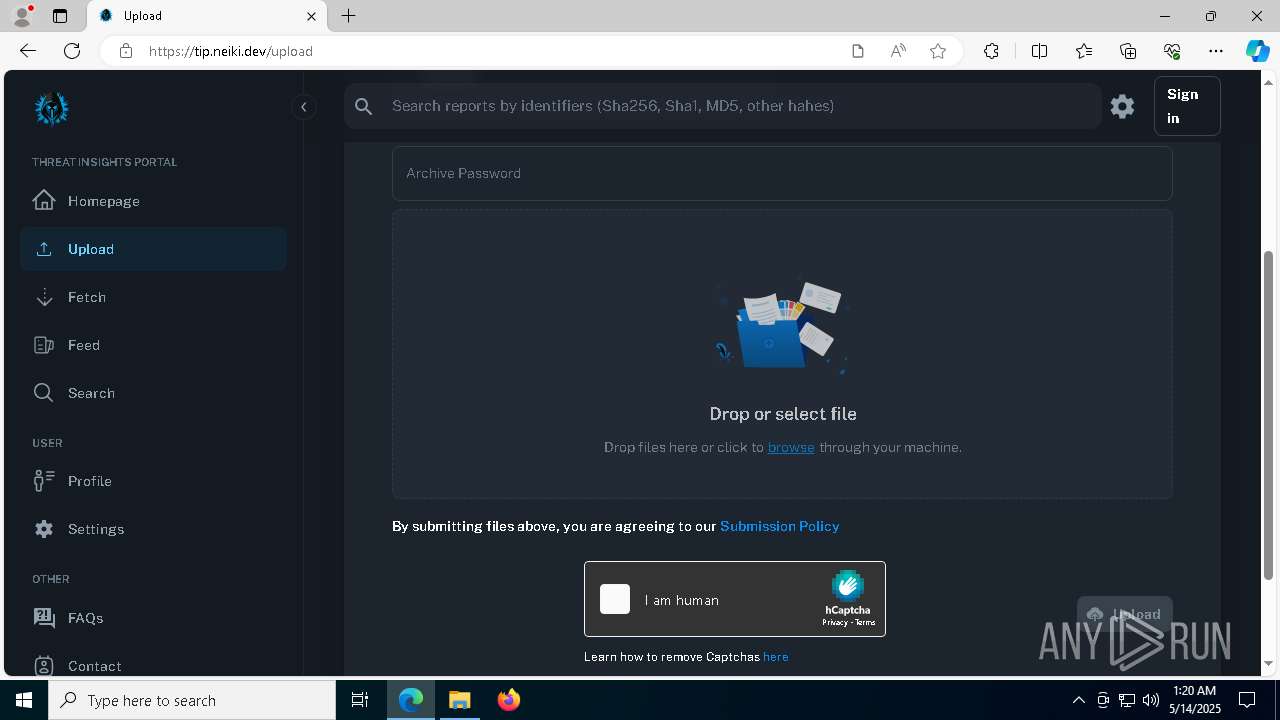This screenshot has height=720, width=1280.
Task: Open browser essentials icon
Action: 1172,51
